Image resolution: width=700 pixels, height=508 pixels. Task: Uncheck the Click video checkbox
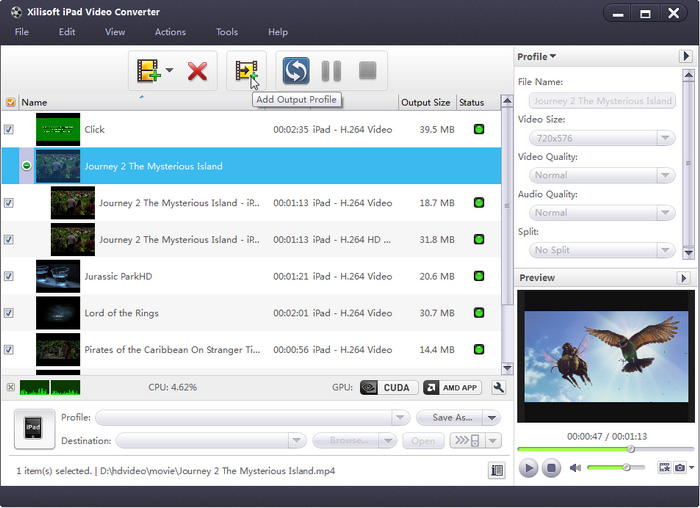[8, 129]
